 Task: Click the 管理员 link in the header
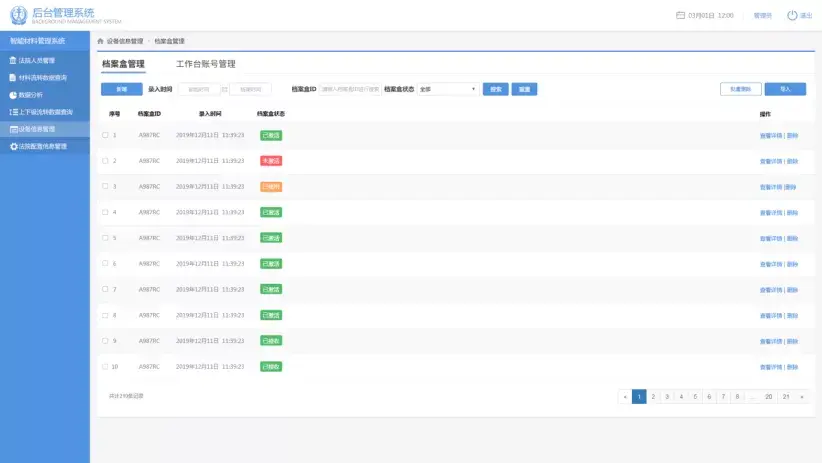763,16
